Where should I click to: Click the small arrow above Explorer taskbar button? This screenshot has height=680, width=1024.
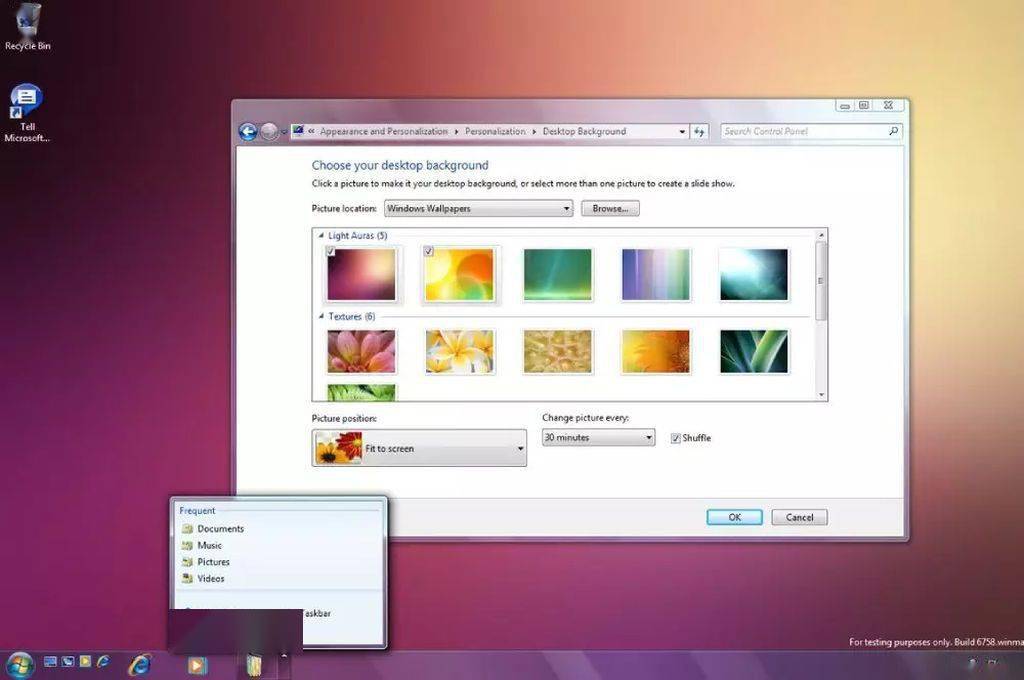(284, 655)
